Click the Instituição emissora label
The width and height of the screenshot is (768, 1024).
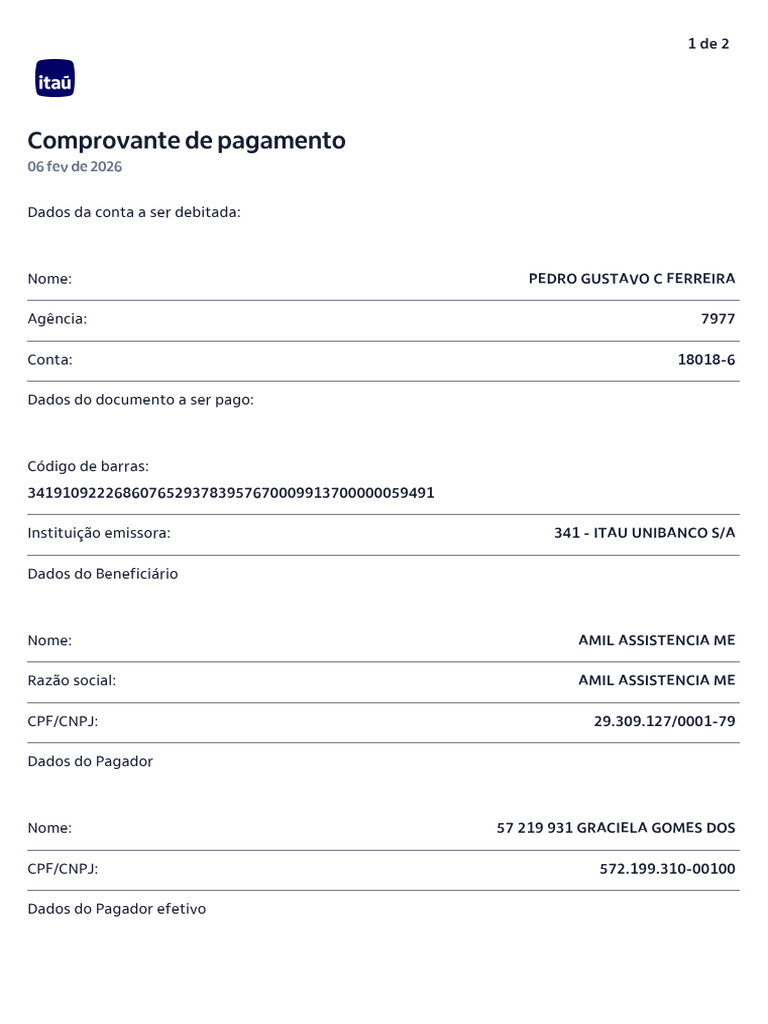[x=99, y=534]
